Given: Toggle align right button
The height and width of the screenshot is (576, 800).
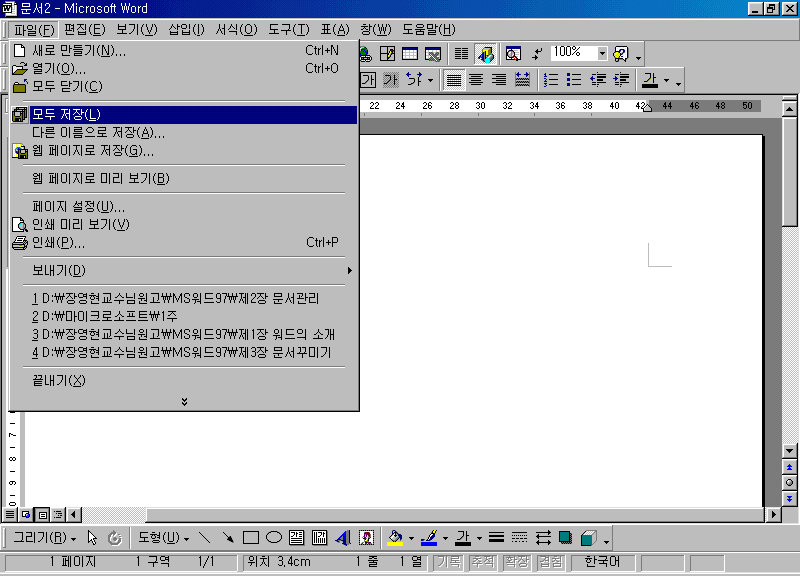Looking at the screenshot, I should [x=498, y=80].
